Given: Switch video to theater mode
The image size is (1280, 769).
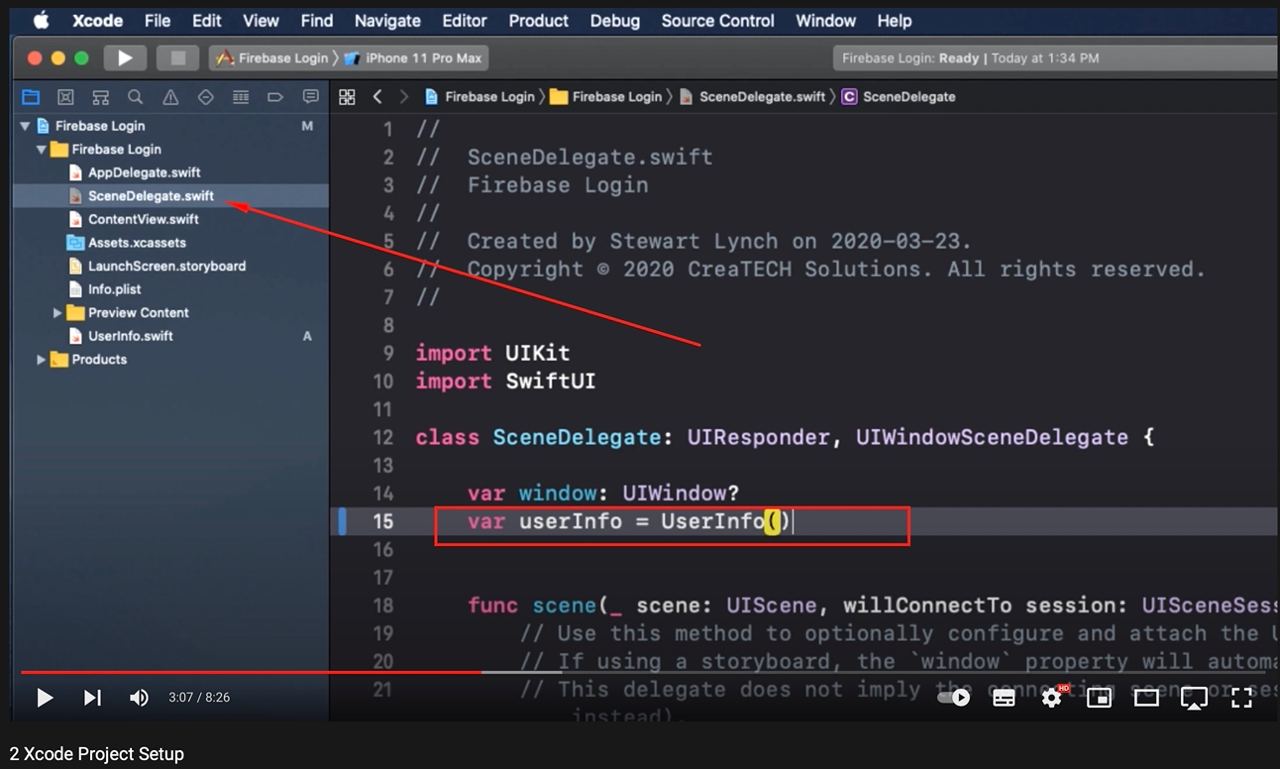Looking at the screenshot, I should pos(1146,698).
